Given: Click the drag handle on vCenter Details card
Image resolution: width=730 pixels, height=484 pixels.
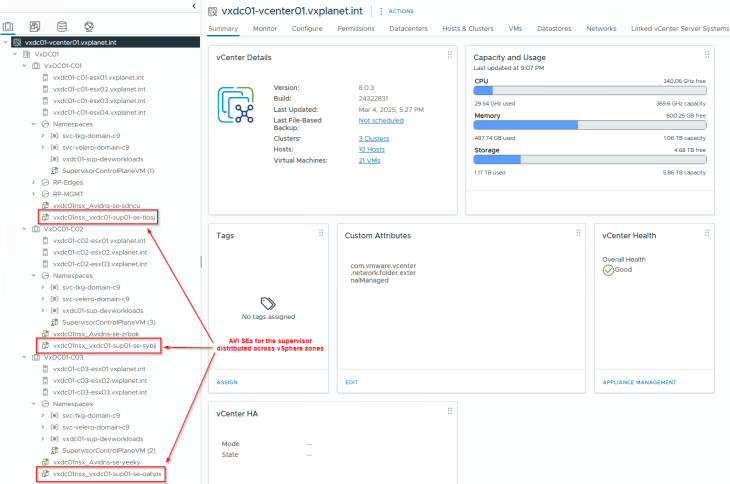Looking at the screenshot, I should [x=451, y=55].
